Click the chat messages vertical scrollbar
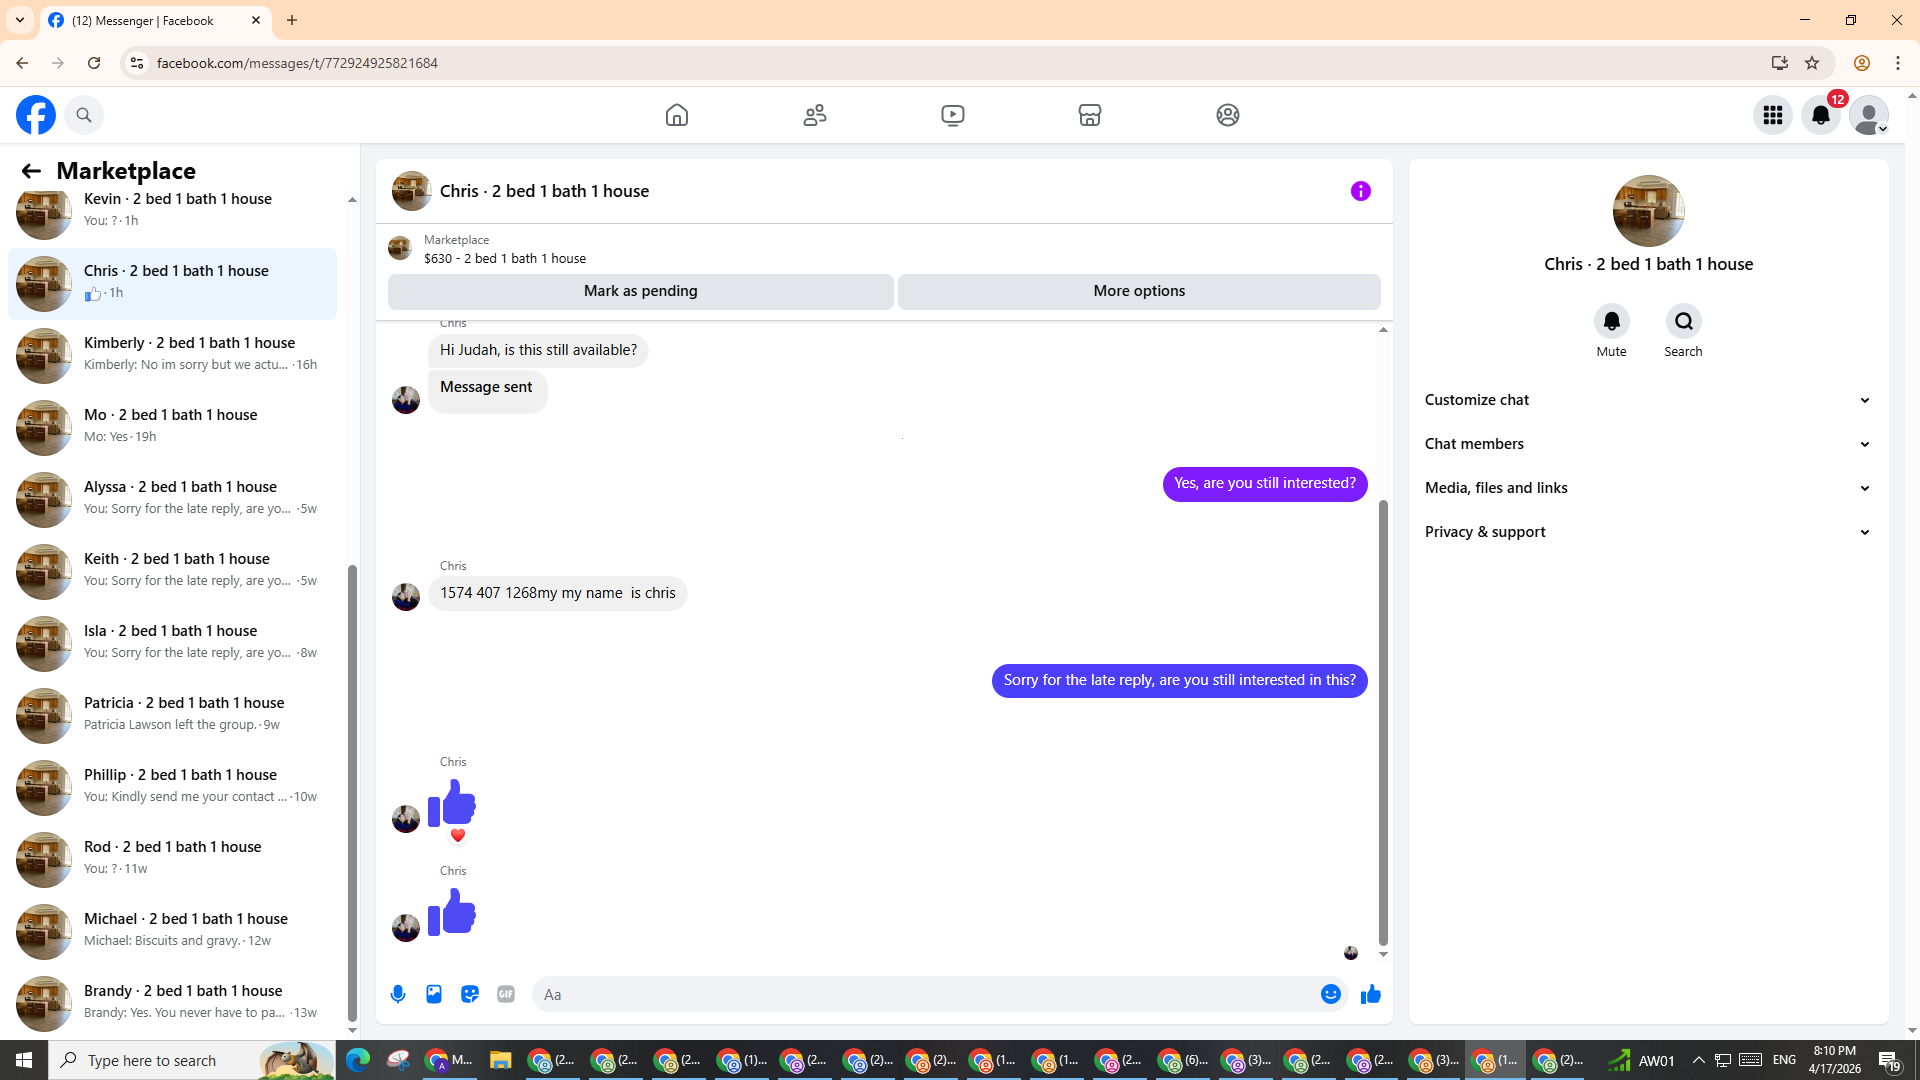Image resolution: width=1920 pixels, height=1080 pixels. (1383, 720)
